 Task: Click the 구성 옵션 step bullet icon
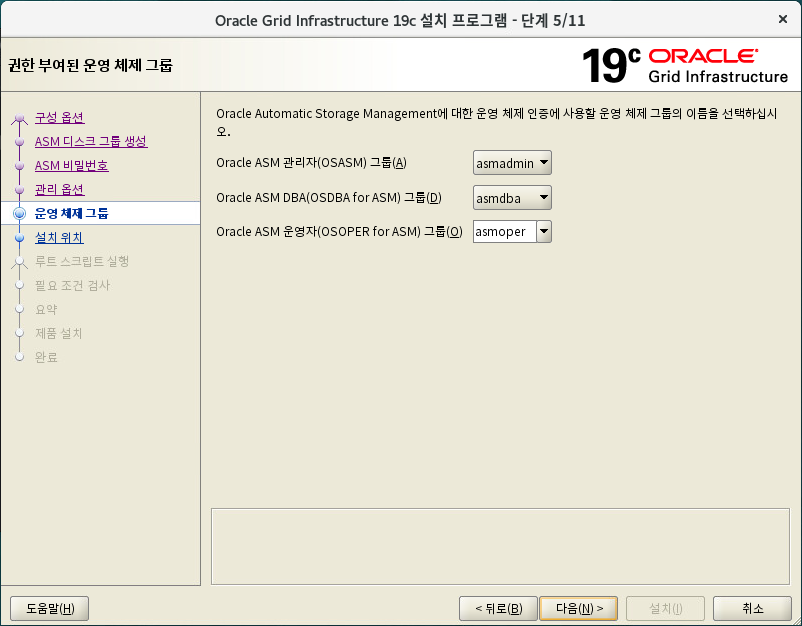click(19, 118)
